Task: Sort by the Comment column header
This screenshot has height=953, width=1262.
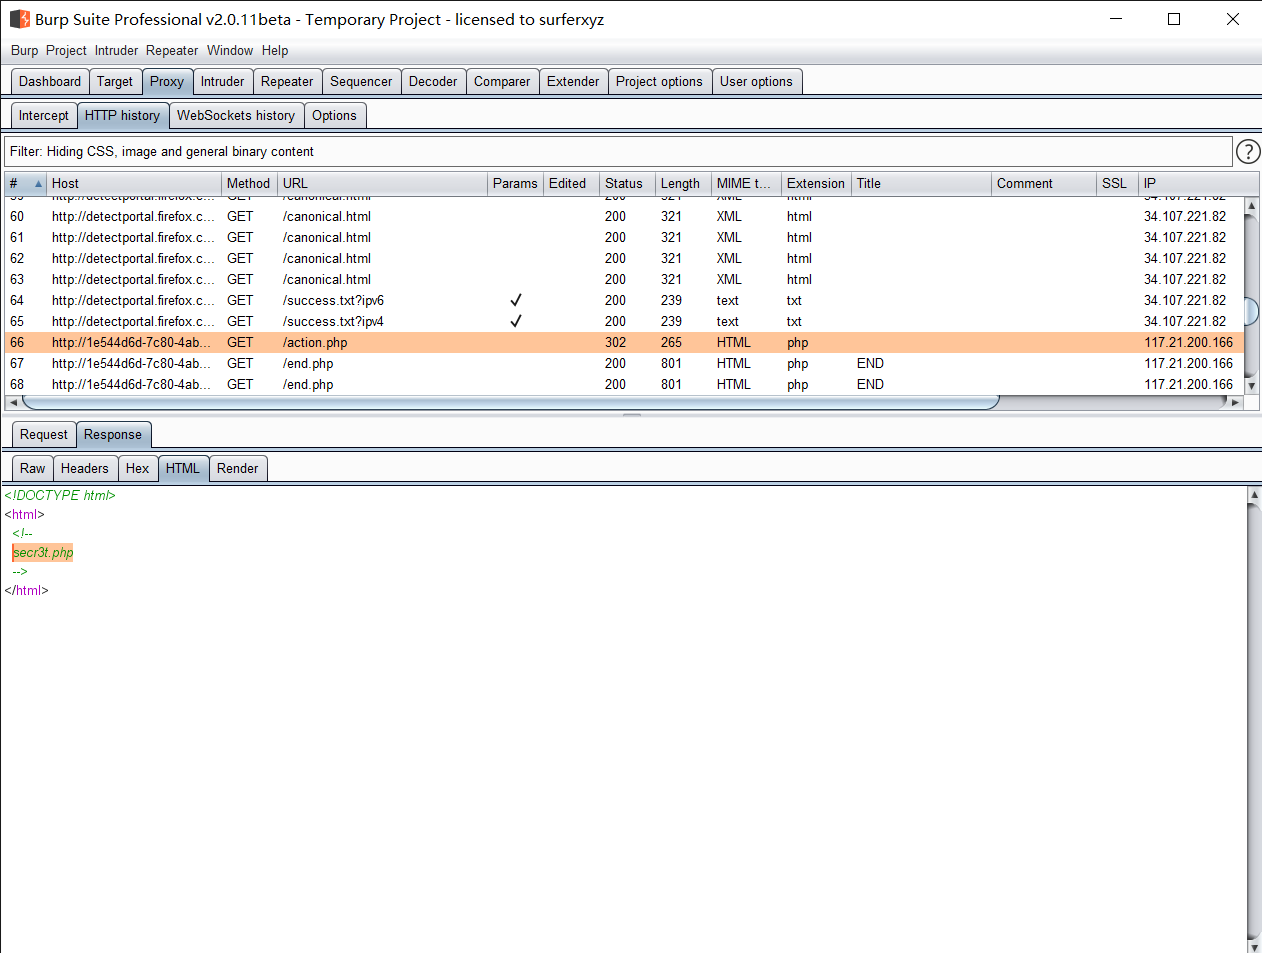Action: pos(1043,183)
